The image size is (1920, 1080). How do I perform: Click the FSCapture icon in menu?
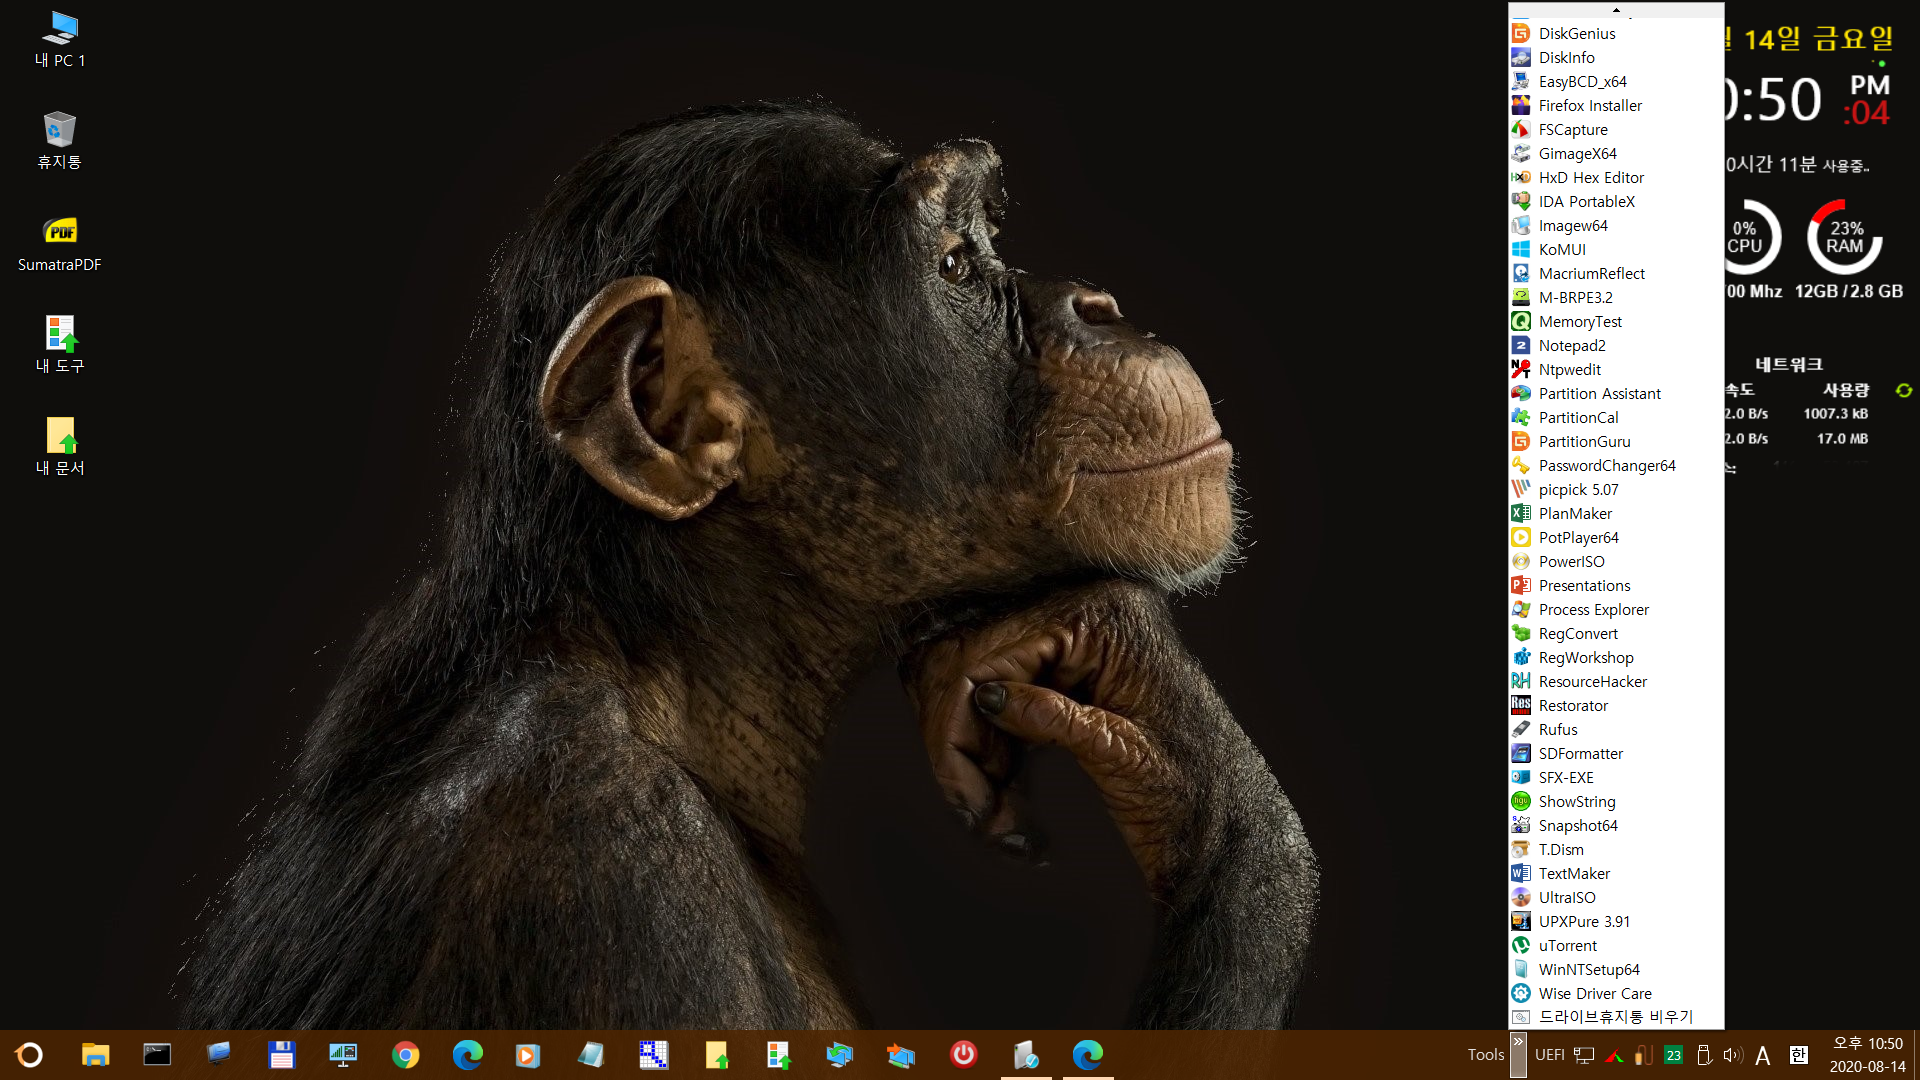(1521, 129)
